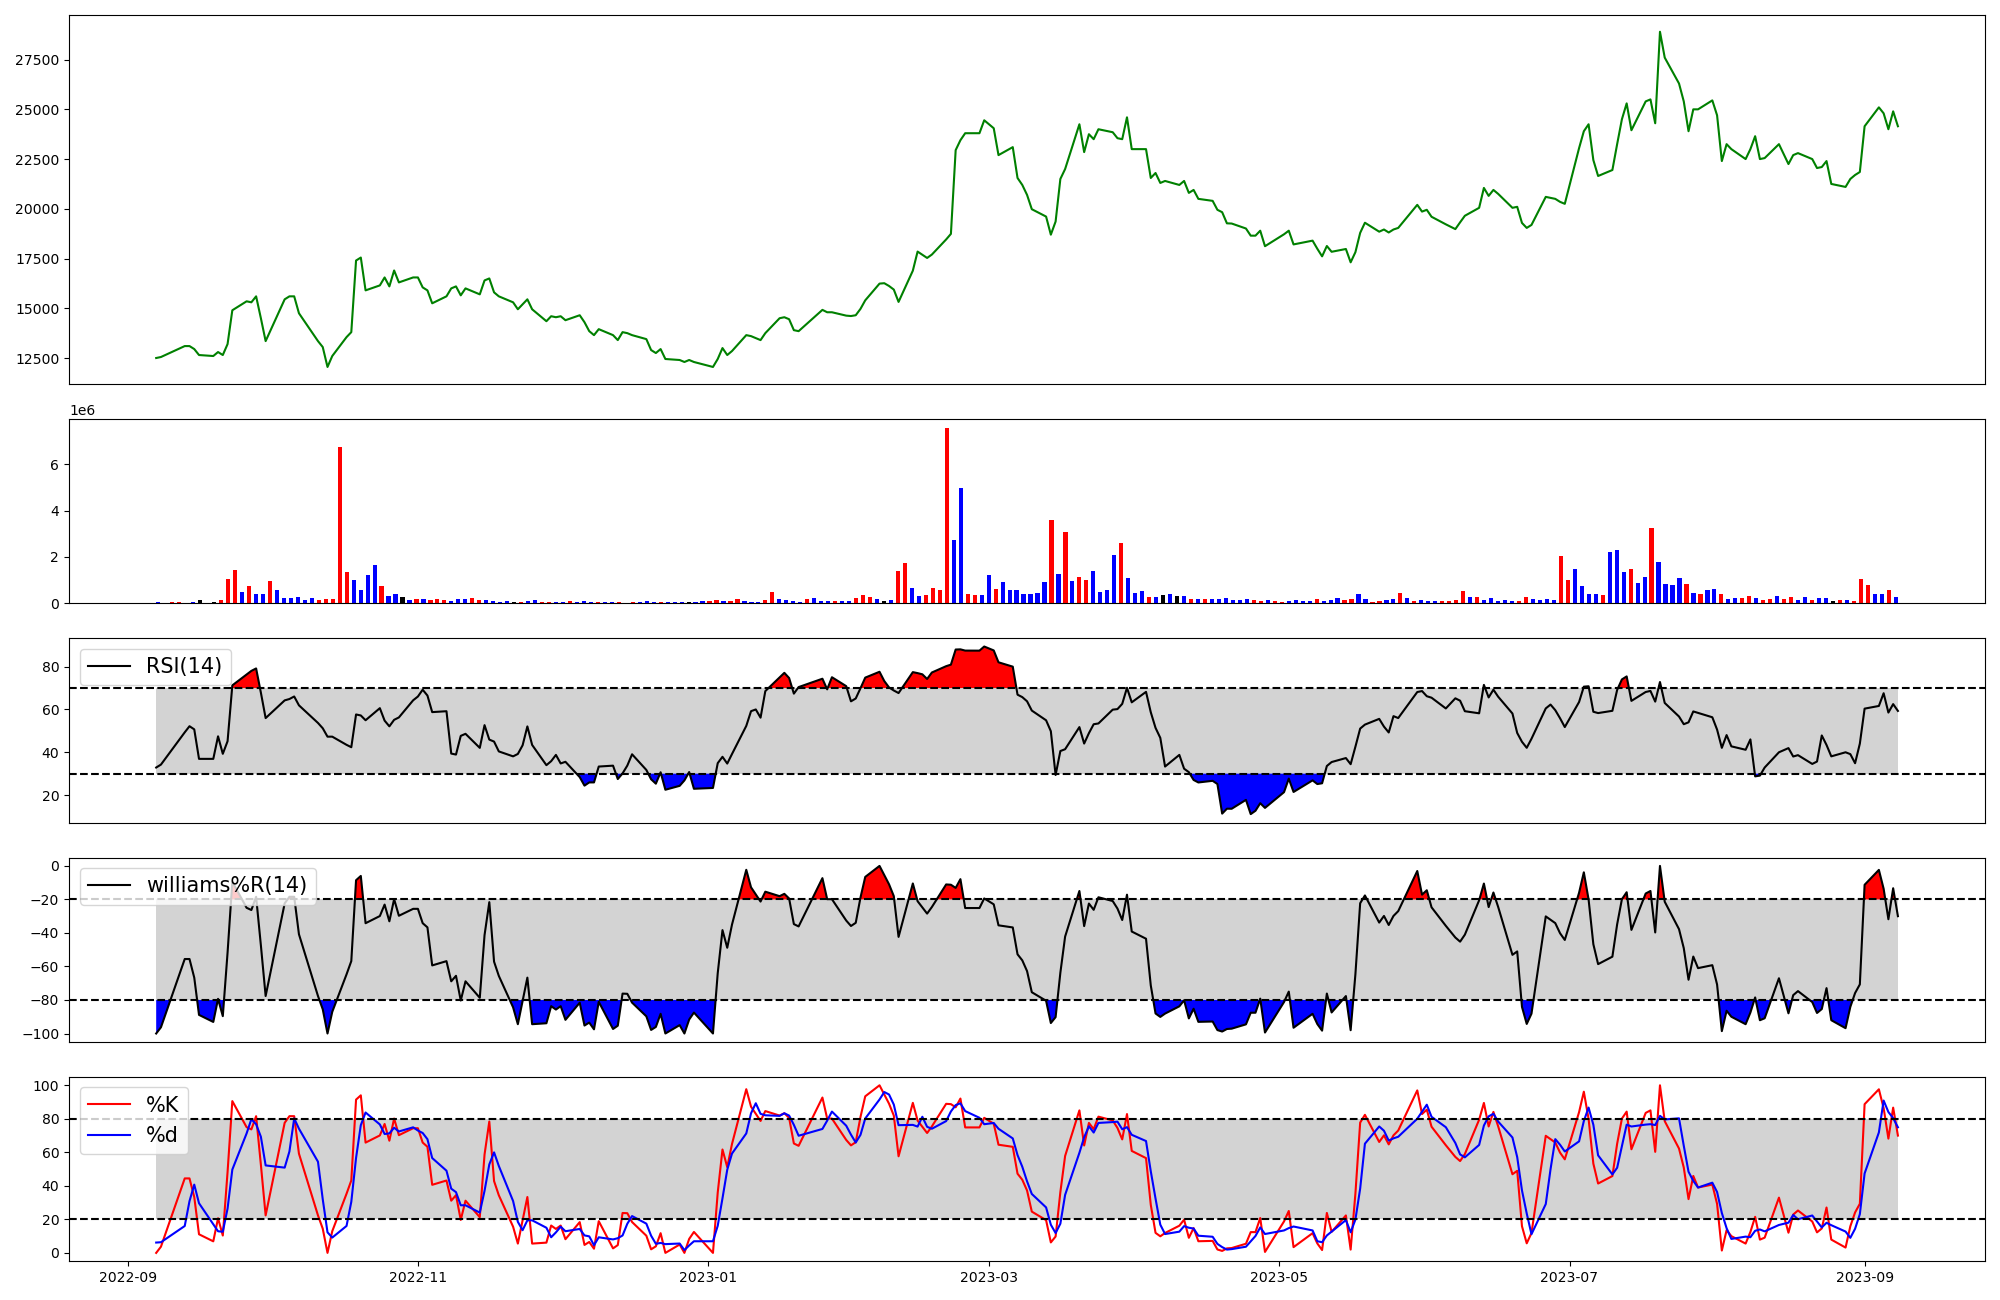Click the 2023-01 x-axis date label
This screenshot has width=2000, height=1300.
point(708,1277)
